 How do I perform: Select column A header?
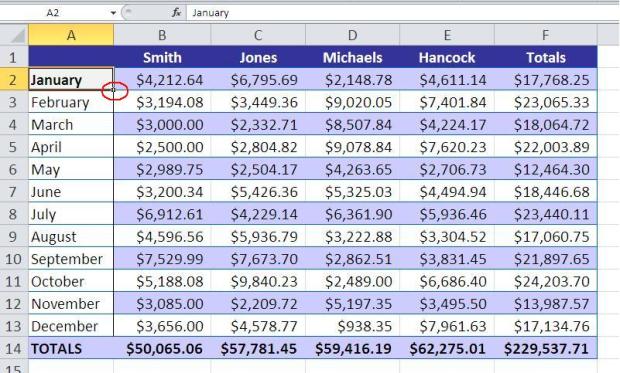[71, 35]
